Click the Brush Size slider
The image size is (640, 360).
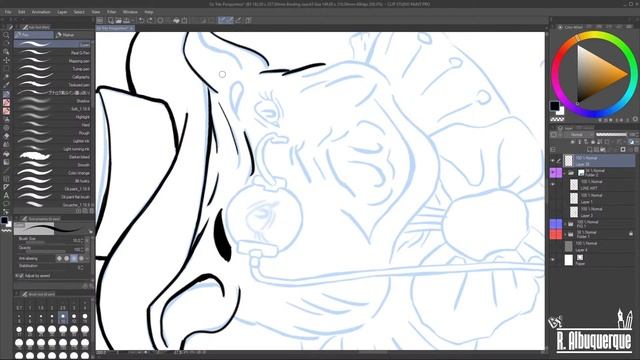[x=46, y=242]
